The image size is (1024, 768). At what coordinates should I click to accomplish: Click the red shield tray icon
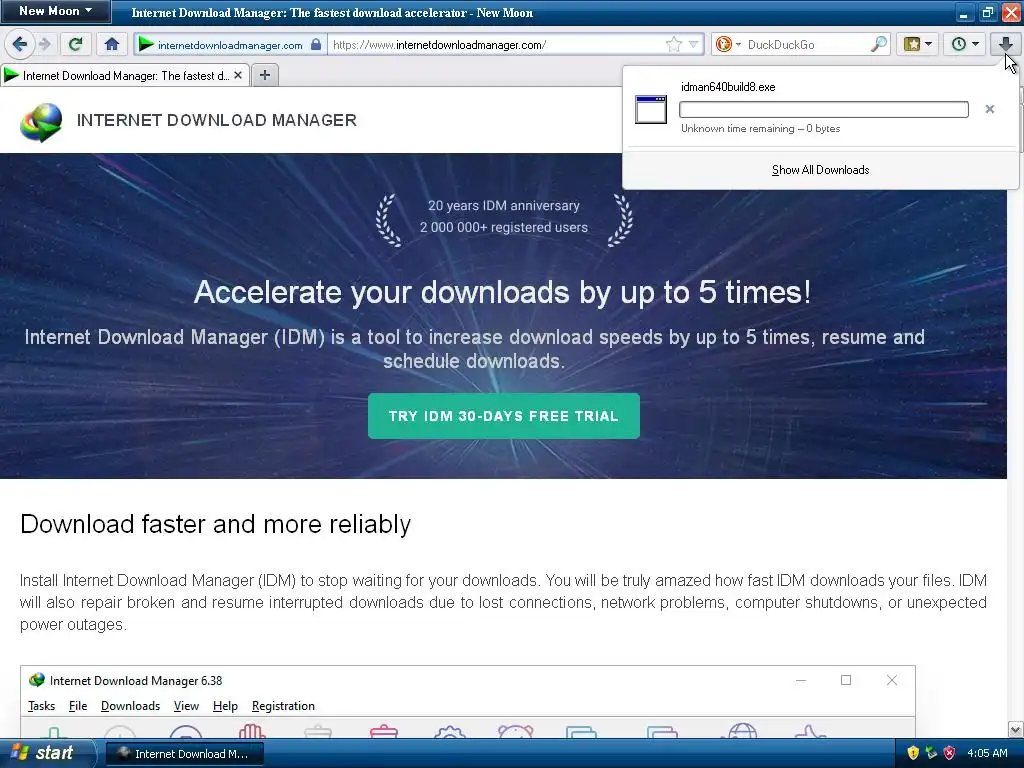[x=949, y=753]
